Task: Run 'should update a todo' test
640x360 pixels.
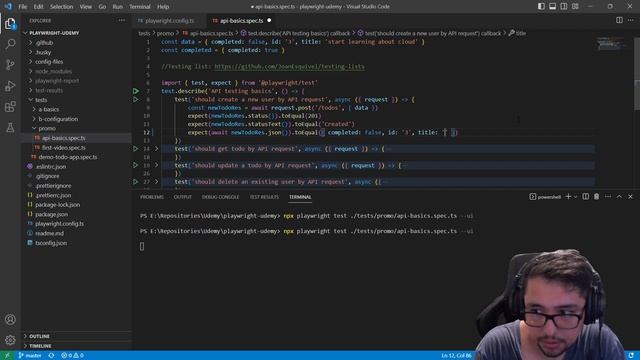Action: tap(136, 165)
